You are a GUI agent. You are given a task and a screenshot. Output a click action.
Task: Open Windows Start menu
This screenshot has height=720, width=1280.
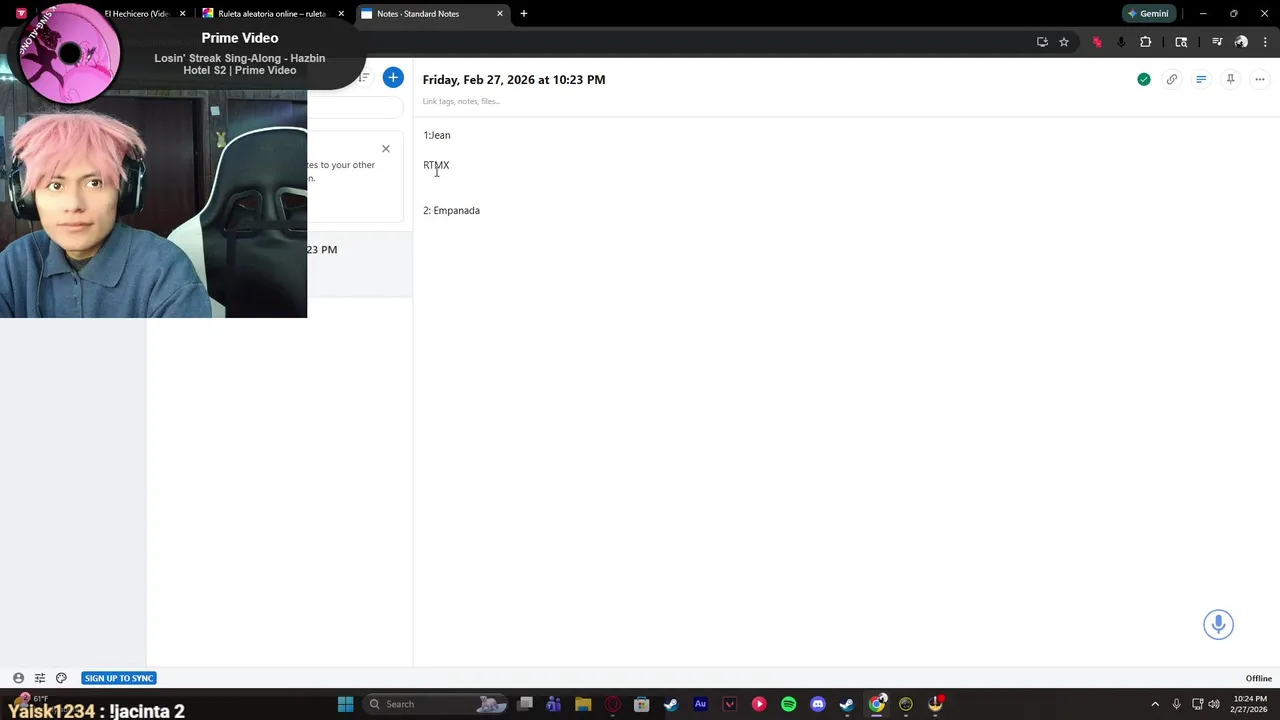click(x=345, y=704)
